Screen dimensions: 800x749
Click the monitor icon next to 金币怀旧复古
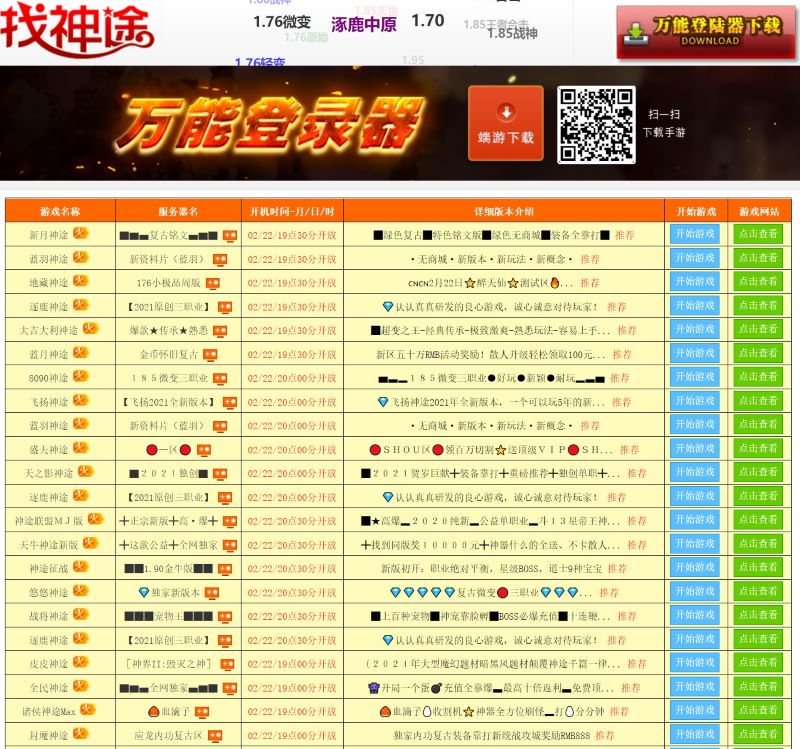(210, 355)
